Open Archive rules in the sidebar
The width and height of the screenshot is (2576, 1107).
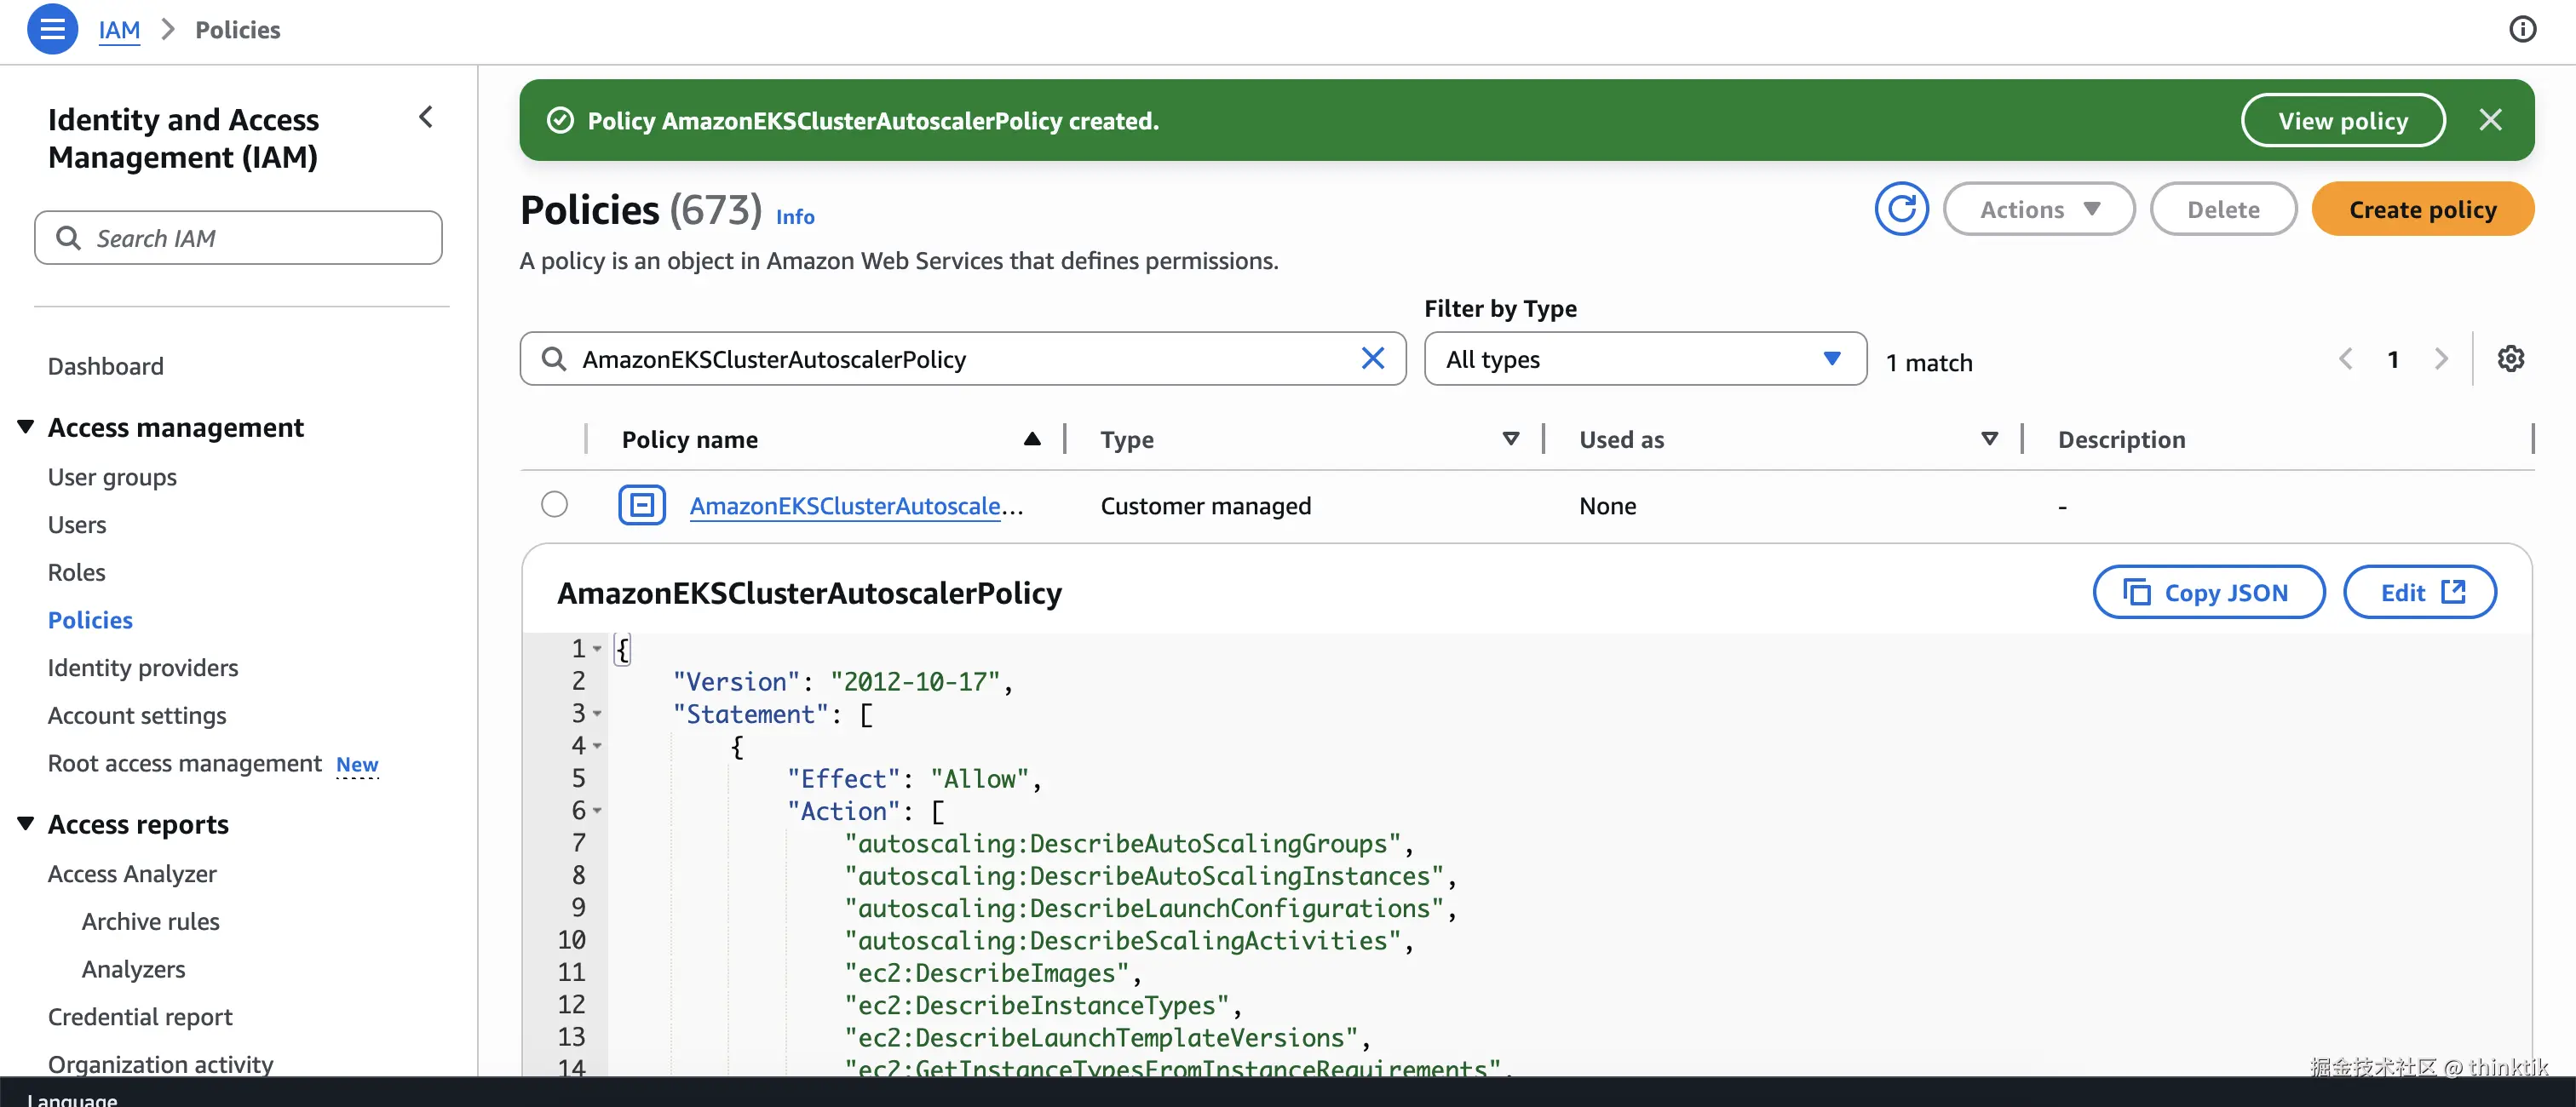click(x=150, y=921)
